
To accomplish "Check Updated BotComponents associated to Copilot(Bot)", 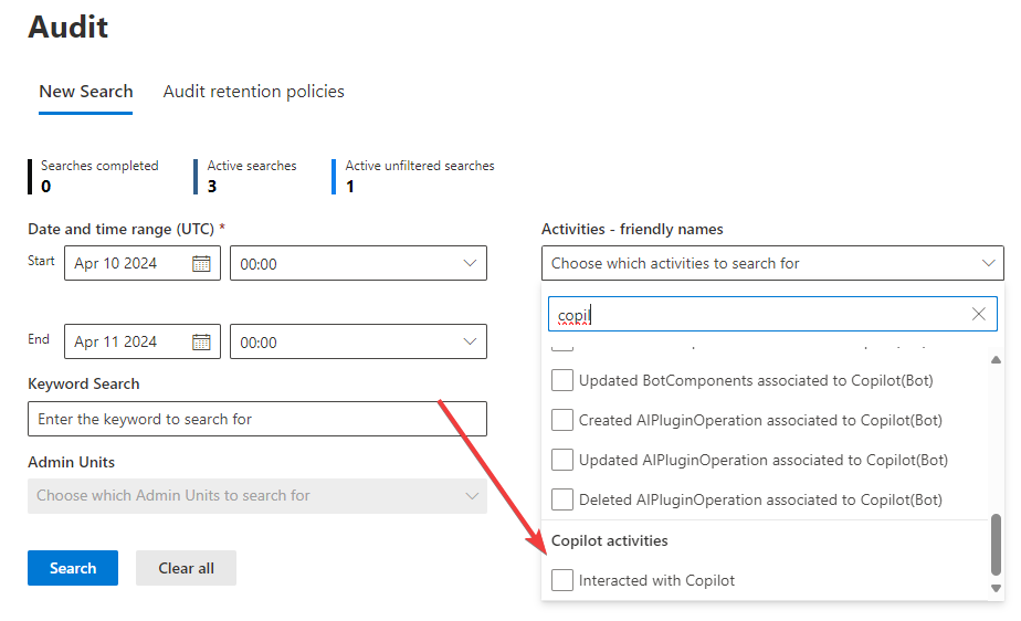I will tap(562, 380).
